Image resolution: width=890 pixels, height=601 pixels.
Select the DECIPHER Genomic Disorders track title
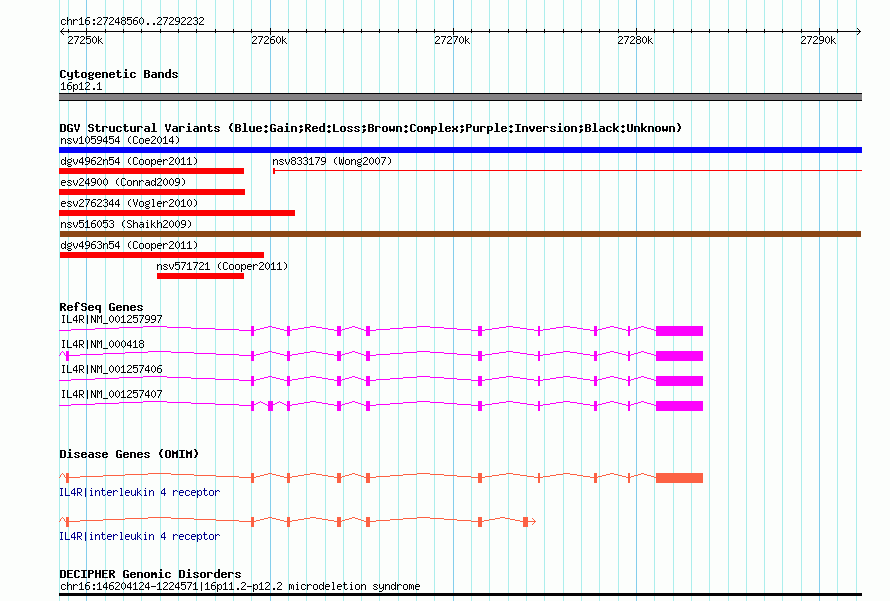[x=150, y=574]
